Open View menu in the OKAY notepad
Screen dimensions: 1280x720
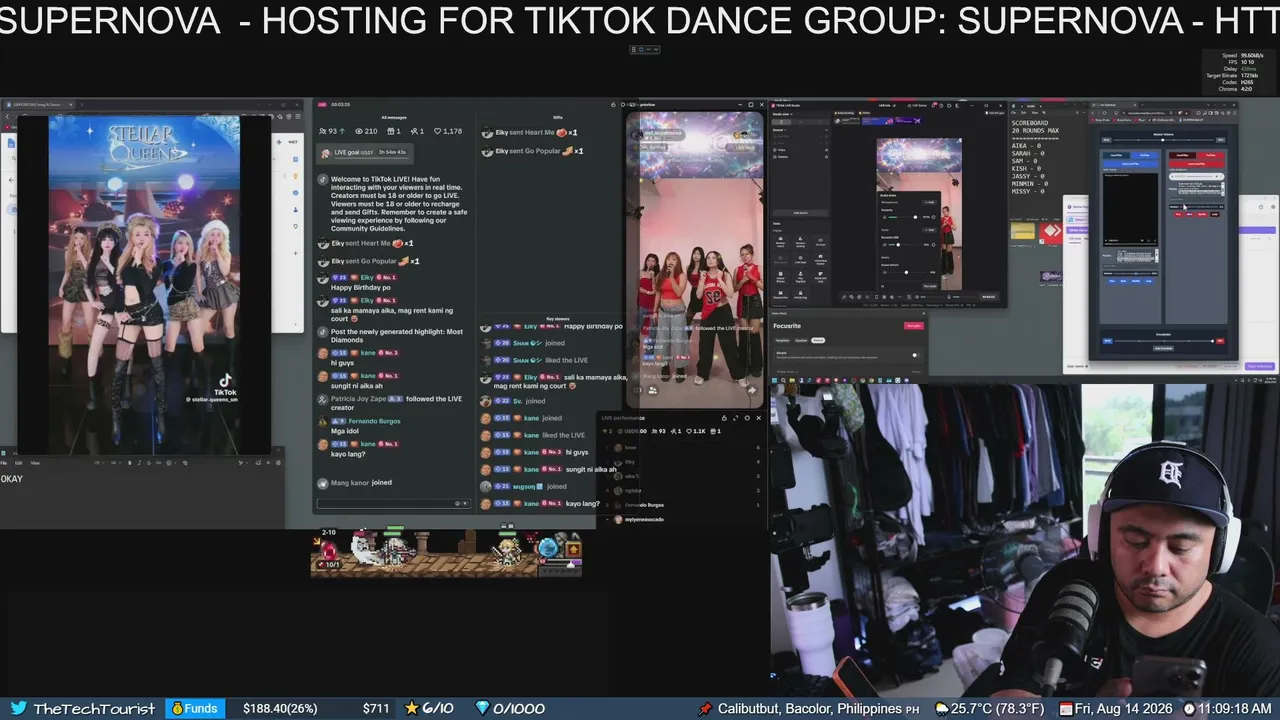35,463
